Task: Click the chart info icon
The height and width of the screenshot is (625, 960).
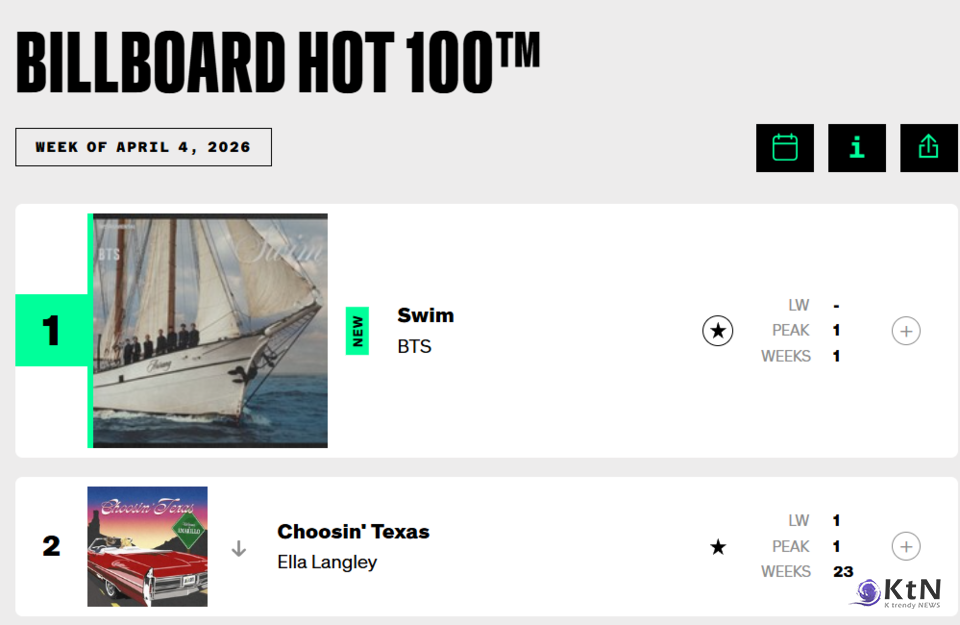Action: pos(857,148)
